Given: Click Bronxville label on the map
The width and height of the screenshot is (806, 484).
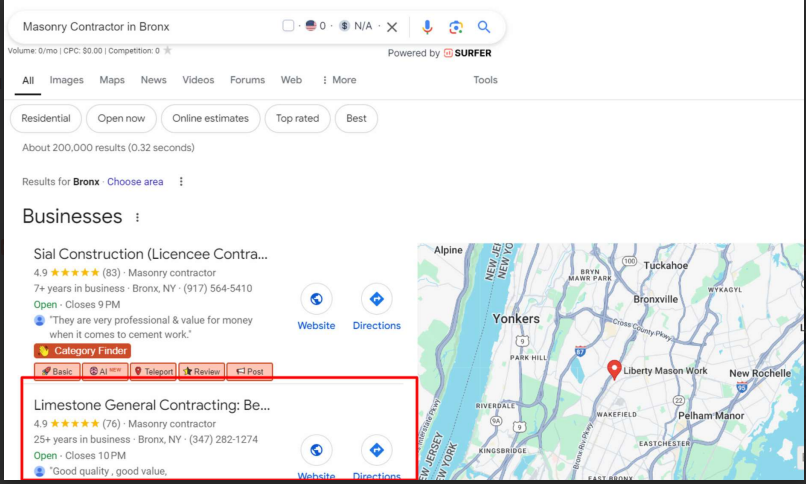Looking at the screenshot, I should (655, 300).
